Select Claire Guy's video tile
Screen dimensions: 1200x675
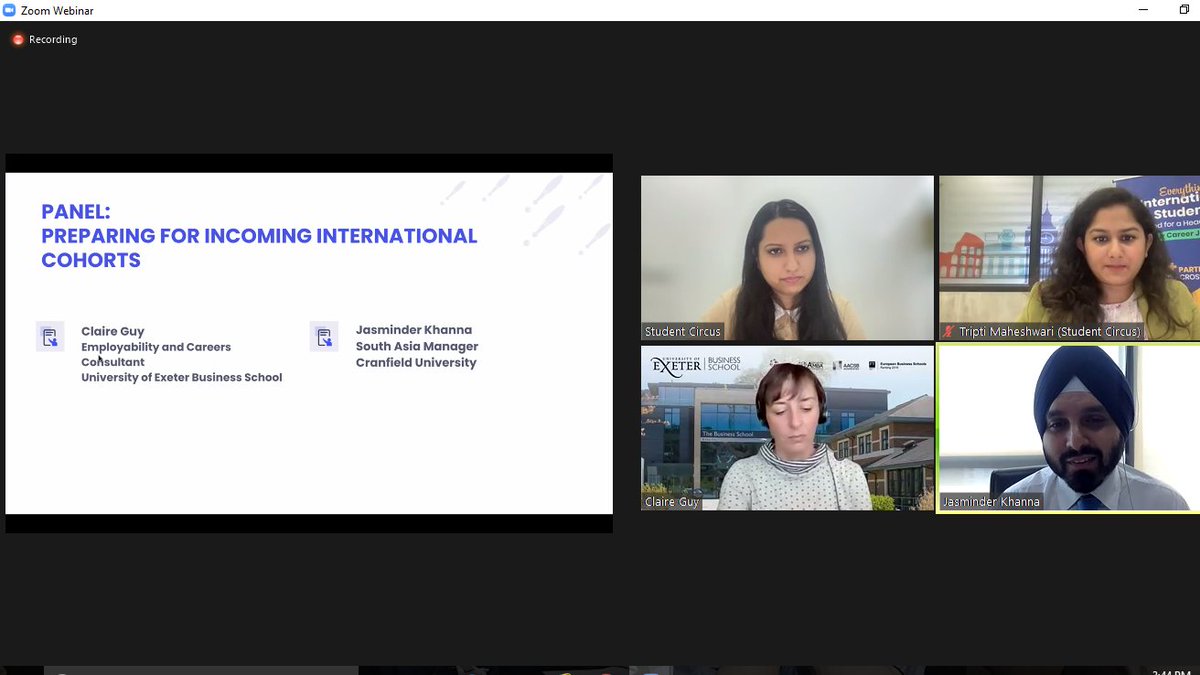787,428
